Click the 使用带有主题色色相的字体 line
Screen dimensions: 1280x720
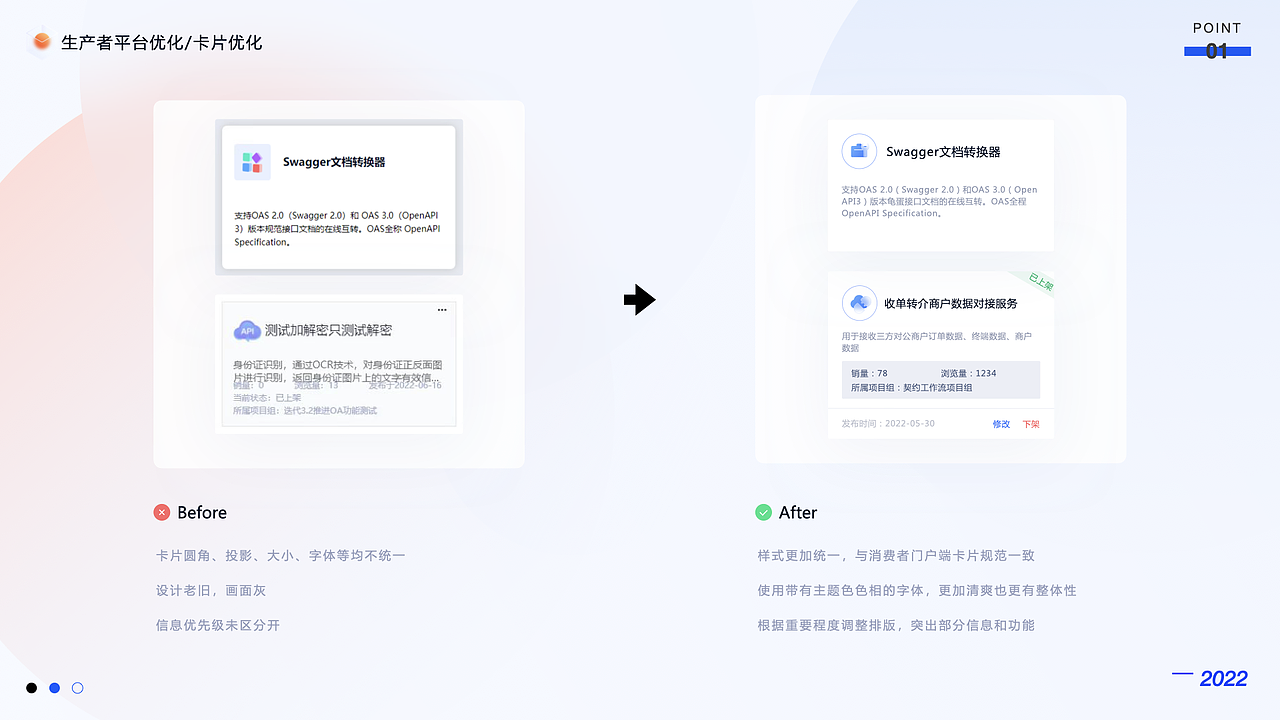click(917, 590)
